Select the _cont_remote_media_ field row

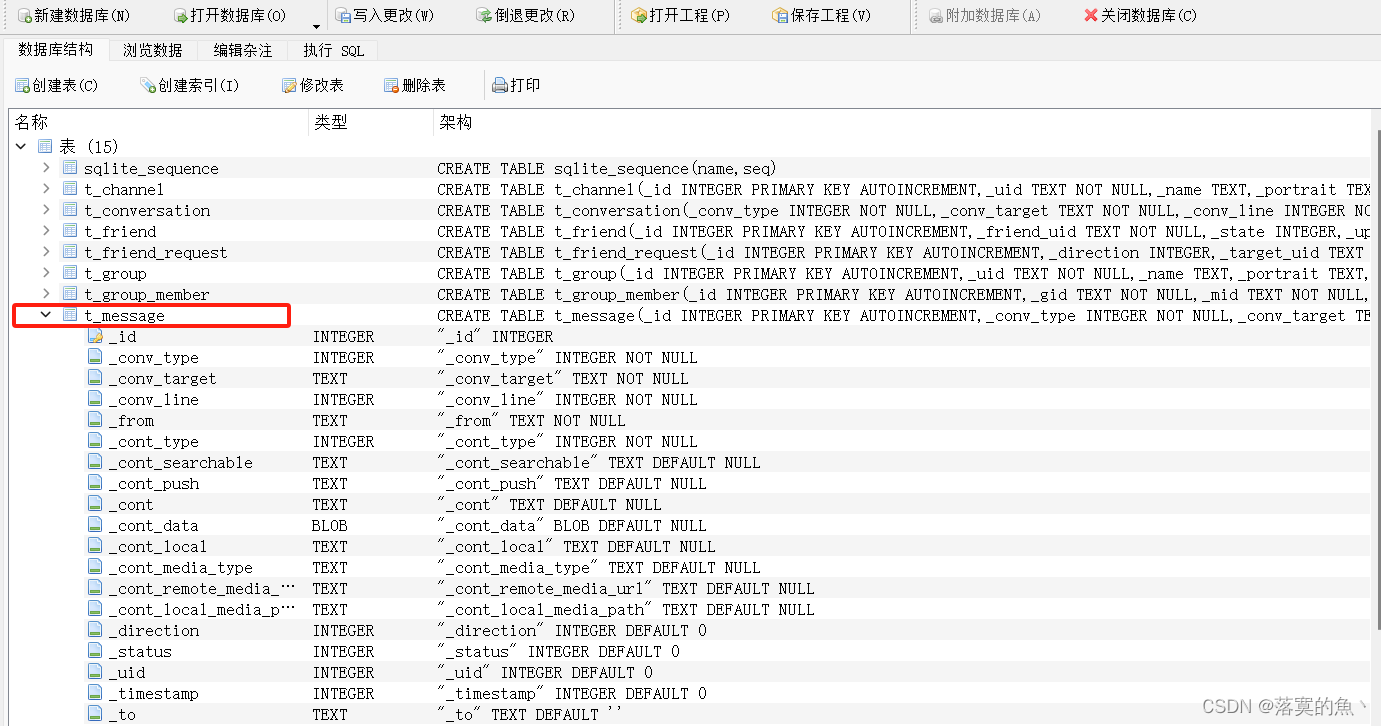point(690,588)
